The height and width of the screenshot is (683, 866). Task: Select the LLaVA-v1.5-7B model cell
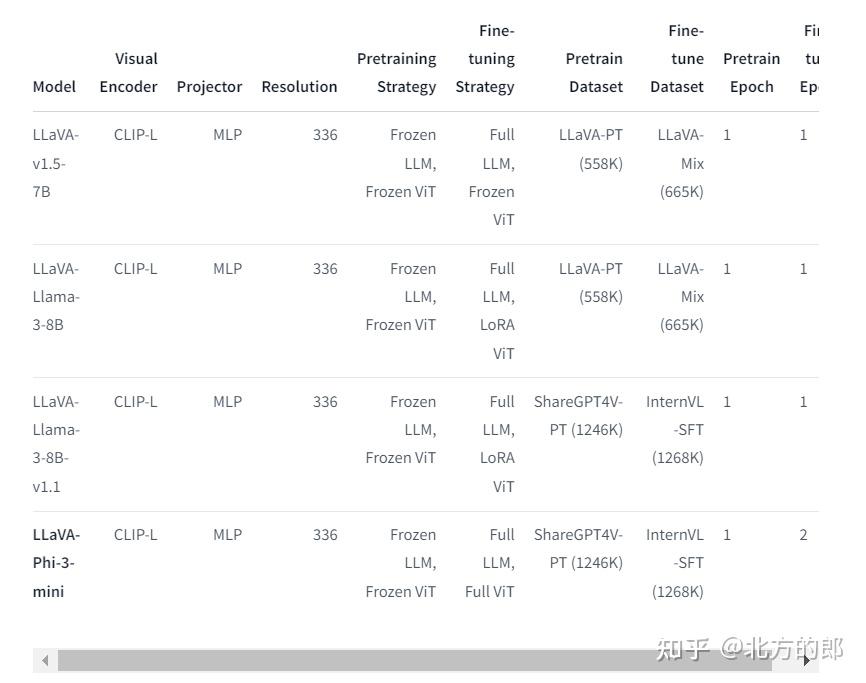click(55, 163)
